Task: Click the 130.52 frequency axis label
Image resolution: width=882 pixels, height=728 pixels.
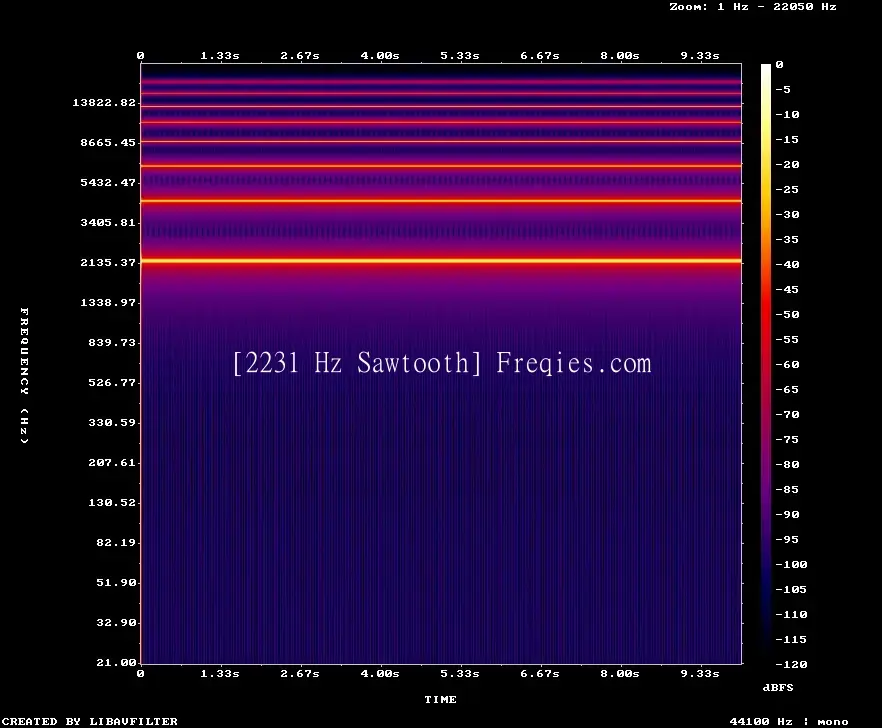Action: tap(112, 502)
